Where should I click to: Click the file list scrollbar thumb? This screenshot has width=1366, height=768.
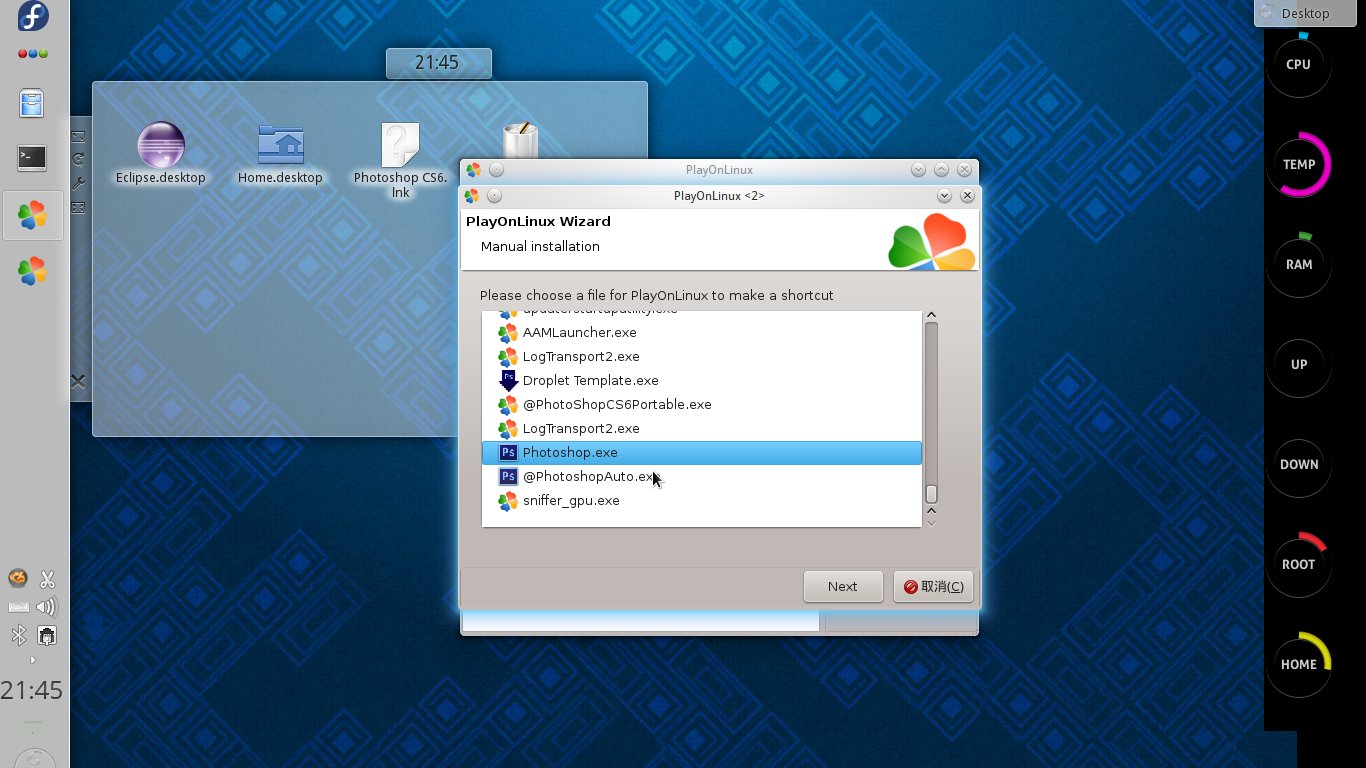pos(931,494)
